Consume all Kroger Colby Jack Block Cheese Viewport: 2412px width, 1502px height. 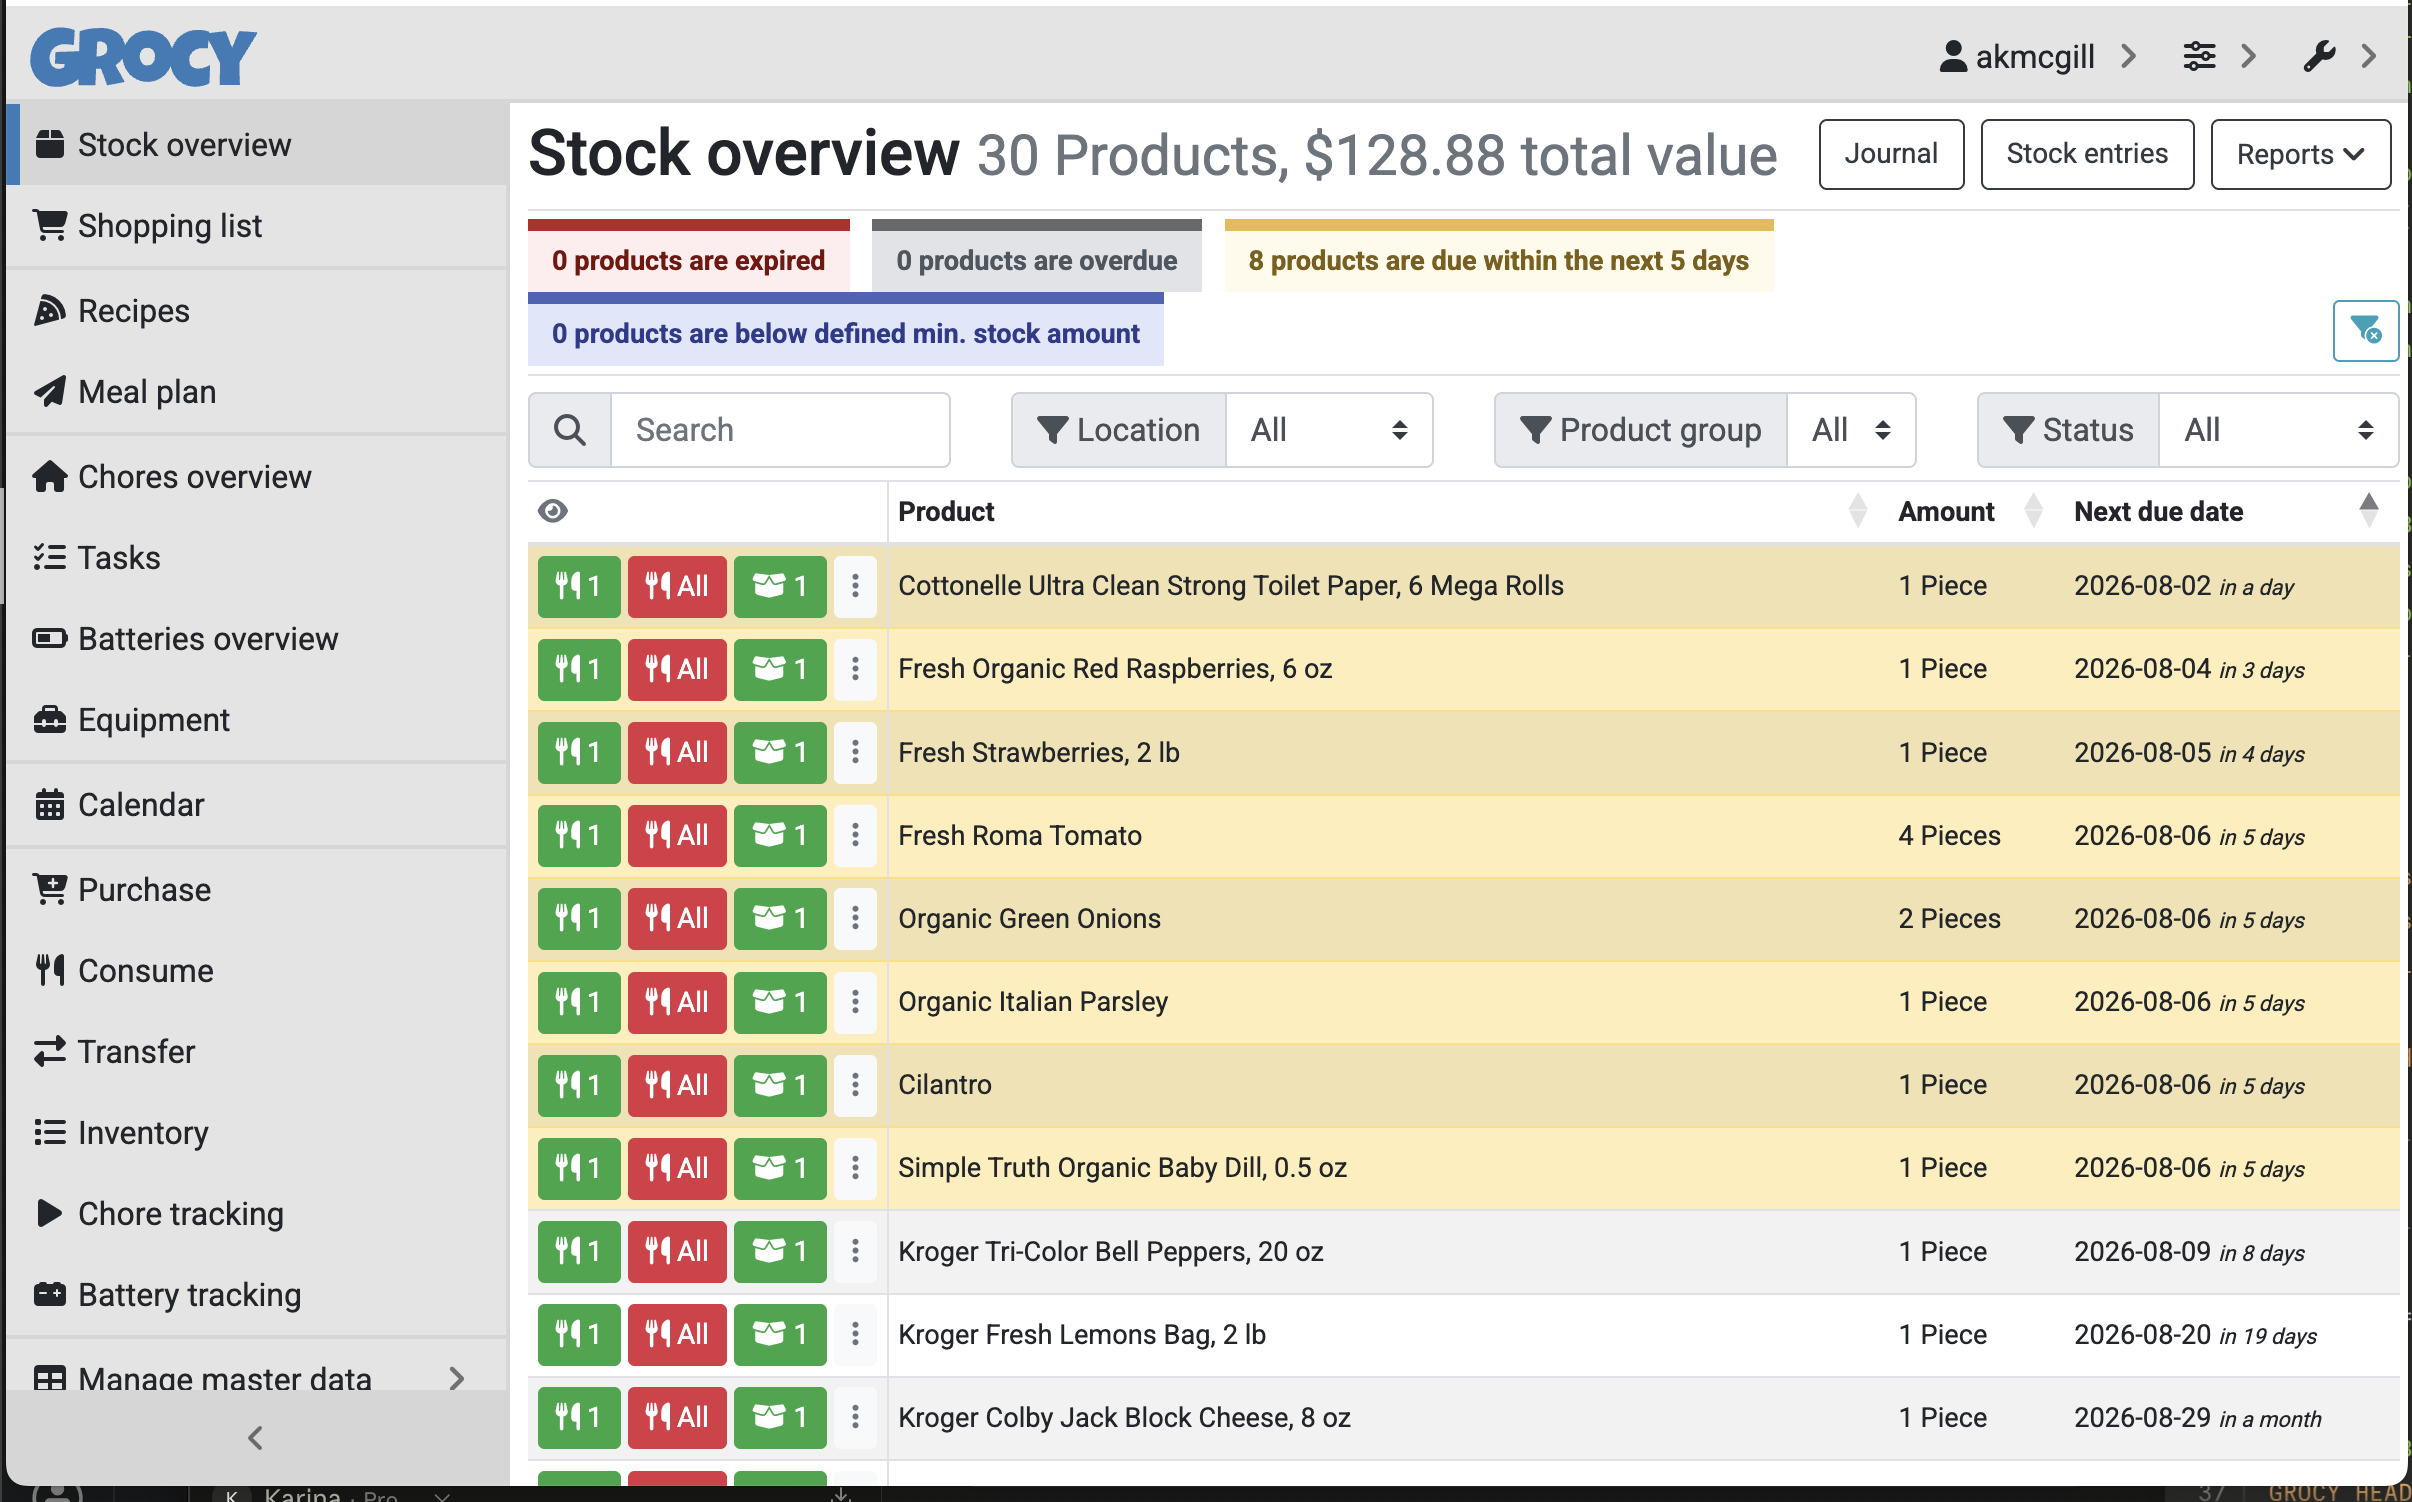point(677,1417)
